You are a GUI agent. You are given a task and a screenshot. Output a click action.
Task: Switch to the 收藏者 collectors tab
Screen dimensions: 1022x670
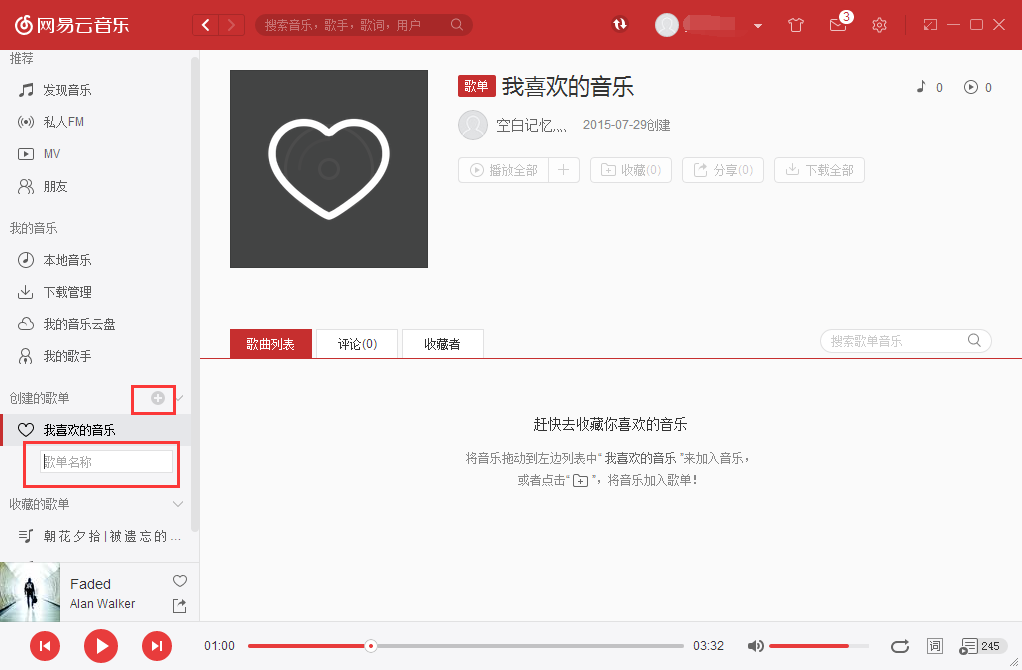point(442,342)
